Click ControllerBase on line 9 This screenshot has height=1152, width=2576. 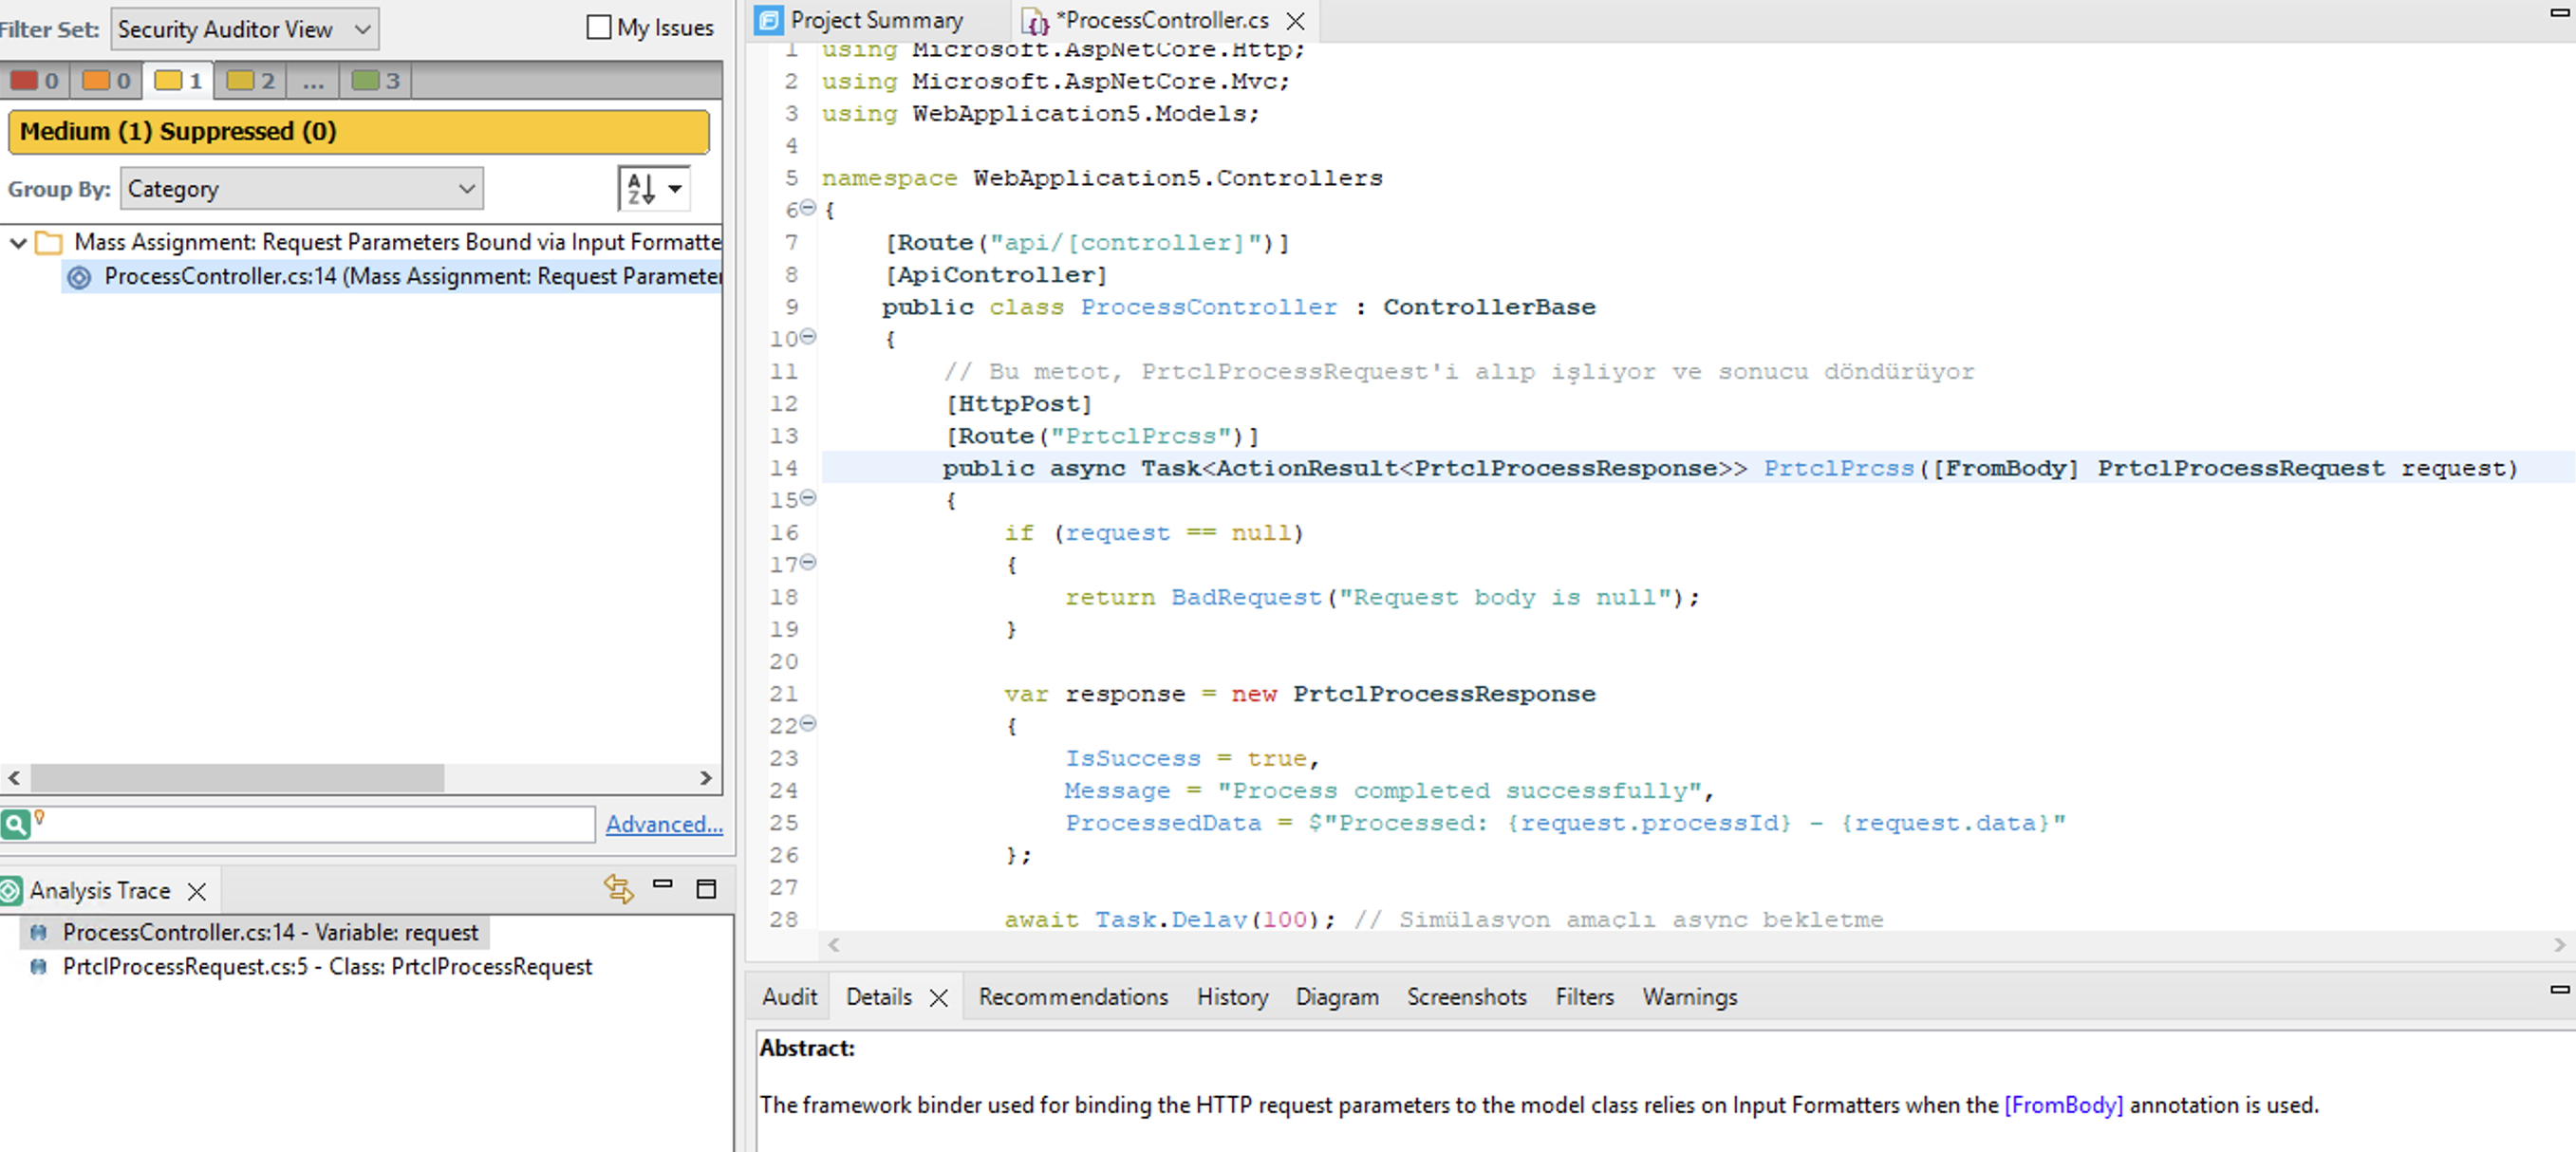coord(1489,307)
